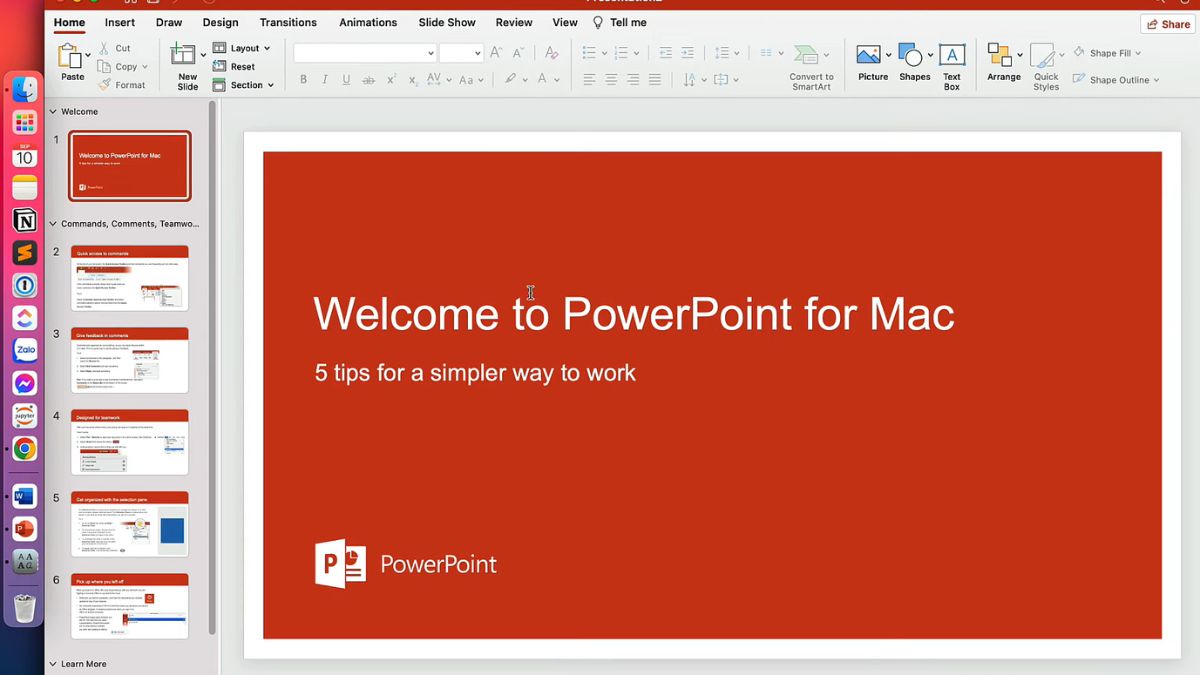Open the Design tab
The width and height of the screenshot is (1200, 675).
pyautogui.click(x=220, y=22)
